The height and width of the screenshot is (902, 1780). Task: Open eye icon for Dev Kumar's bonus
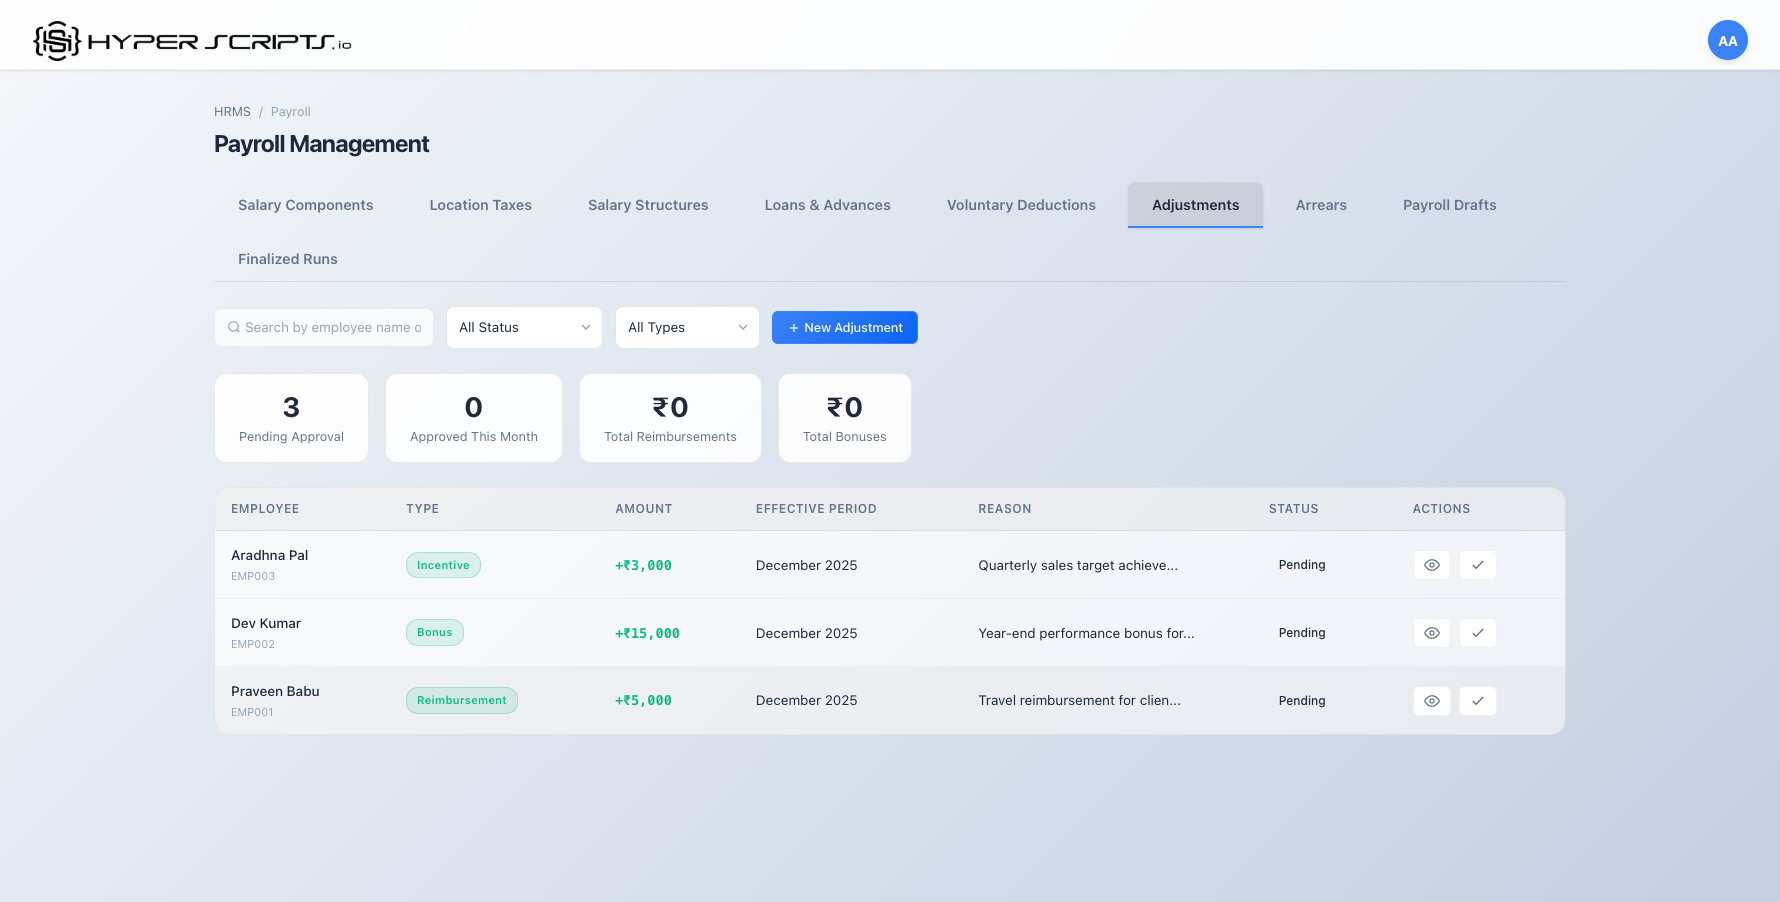(x=1431, y=633)
